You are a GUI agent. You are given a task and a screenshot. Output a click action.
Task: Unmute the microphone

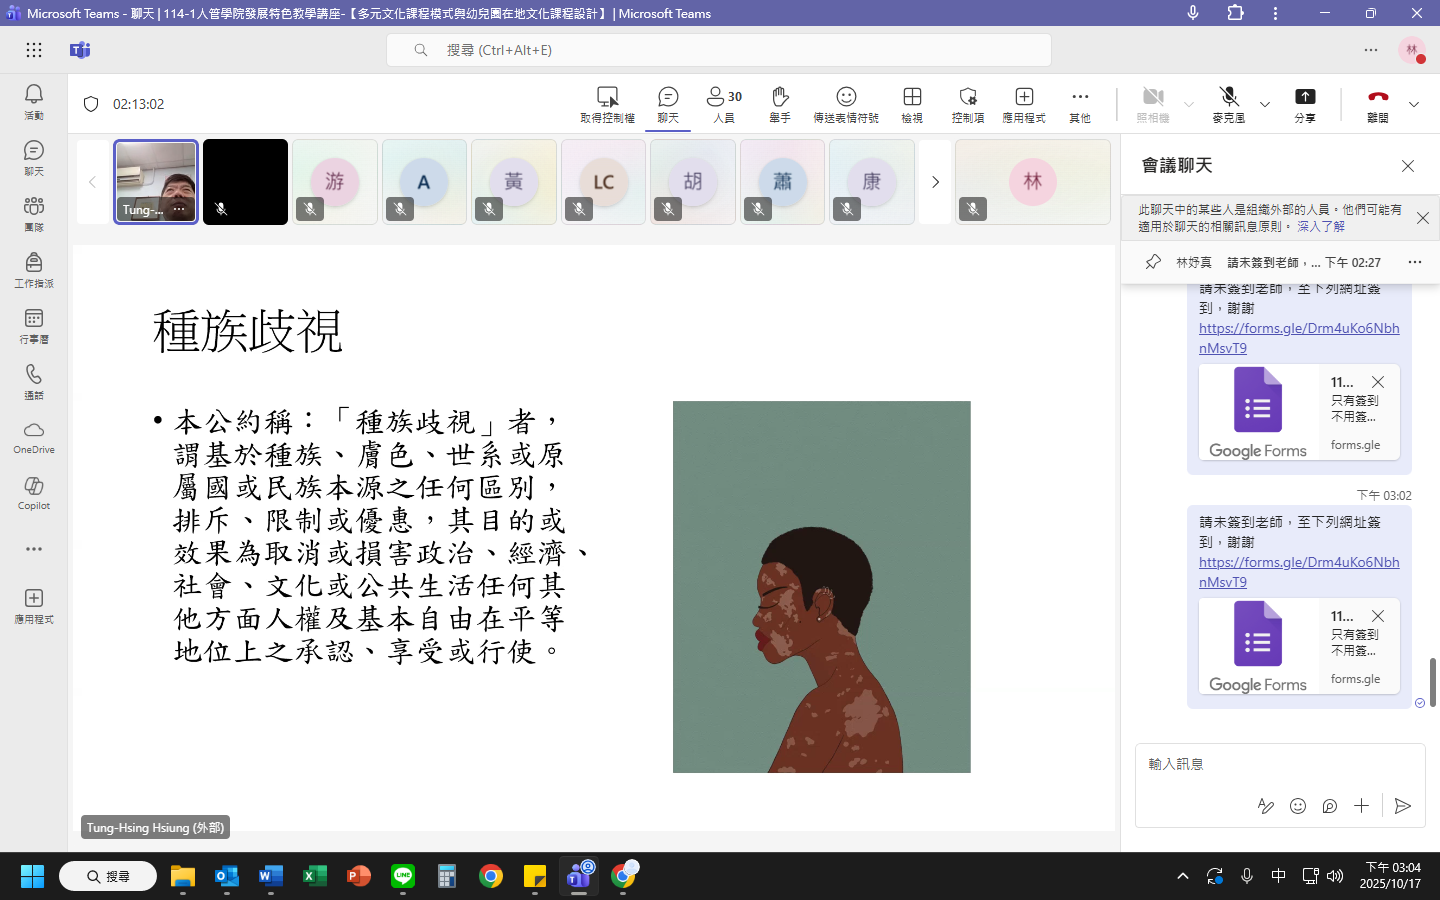click(1229, 103)
